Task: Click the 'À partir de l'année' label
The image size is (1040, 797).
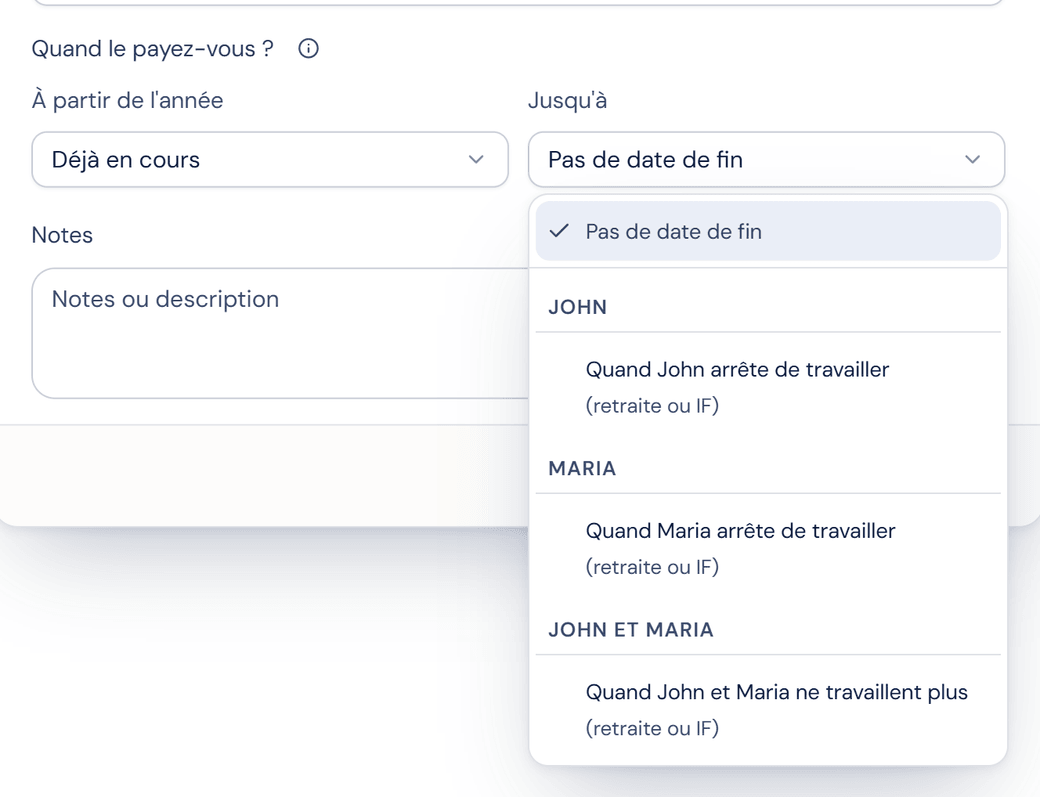Action: pyautogui.click(x=127, y=100)
